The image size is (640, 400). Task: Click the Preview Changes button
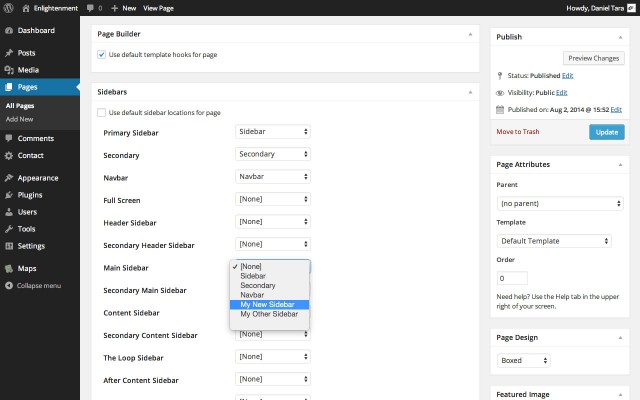point(593,58)
